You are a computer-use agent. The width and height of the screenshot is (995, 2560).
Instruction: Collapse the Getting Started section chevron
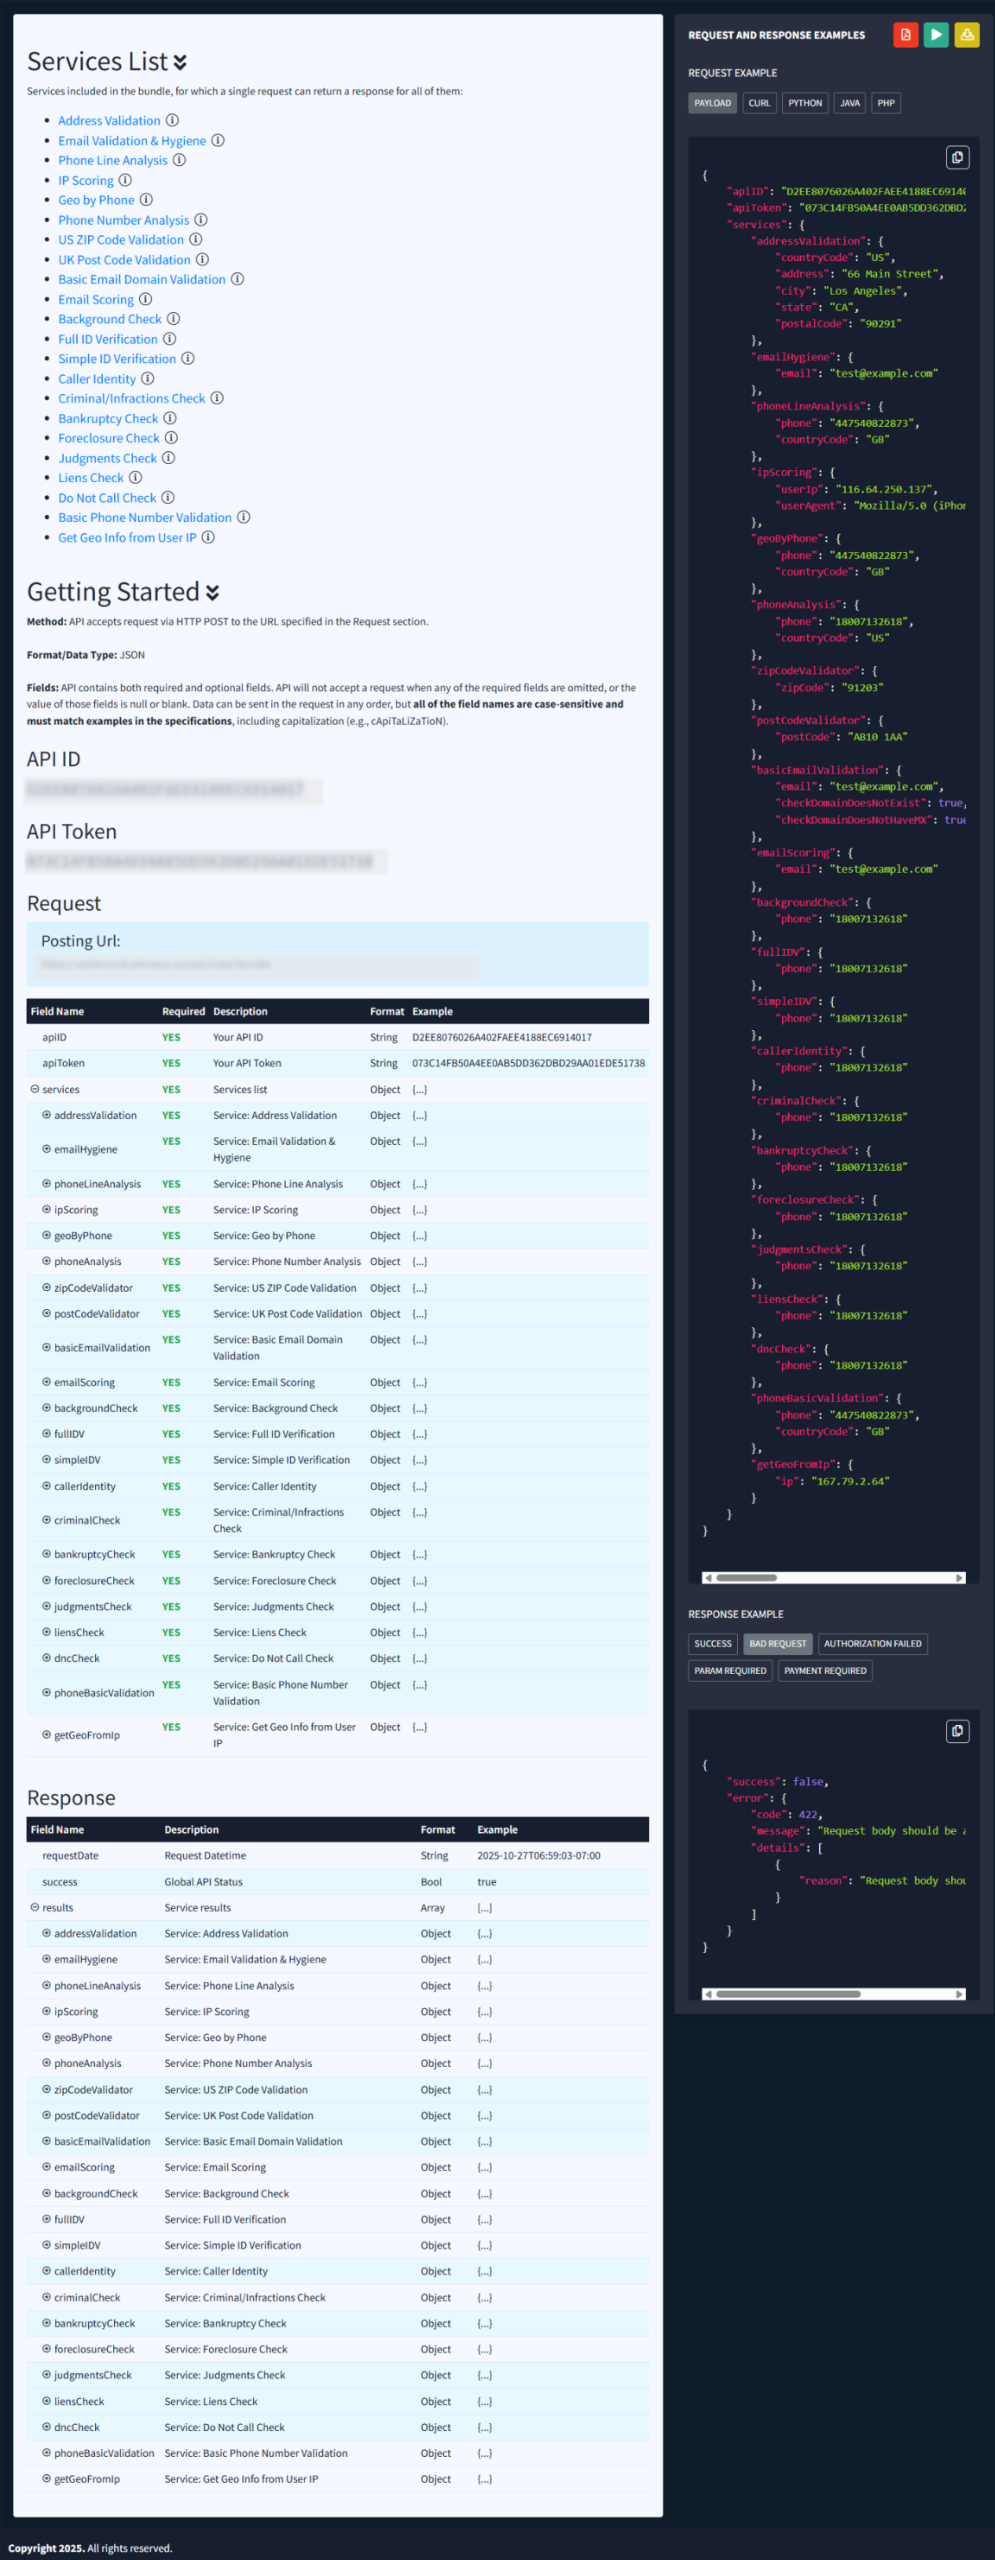(x=212, y=593)
